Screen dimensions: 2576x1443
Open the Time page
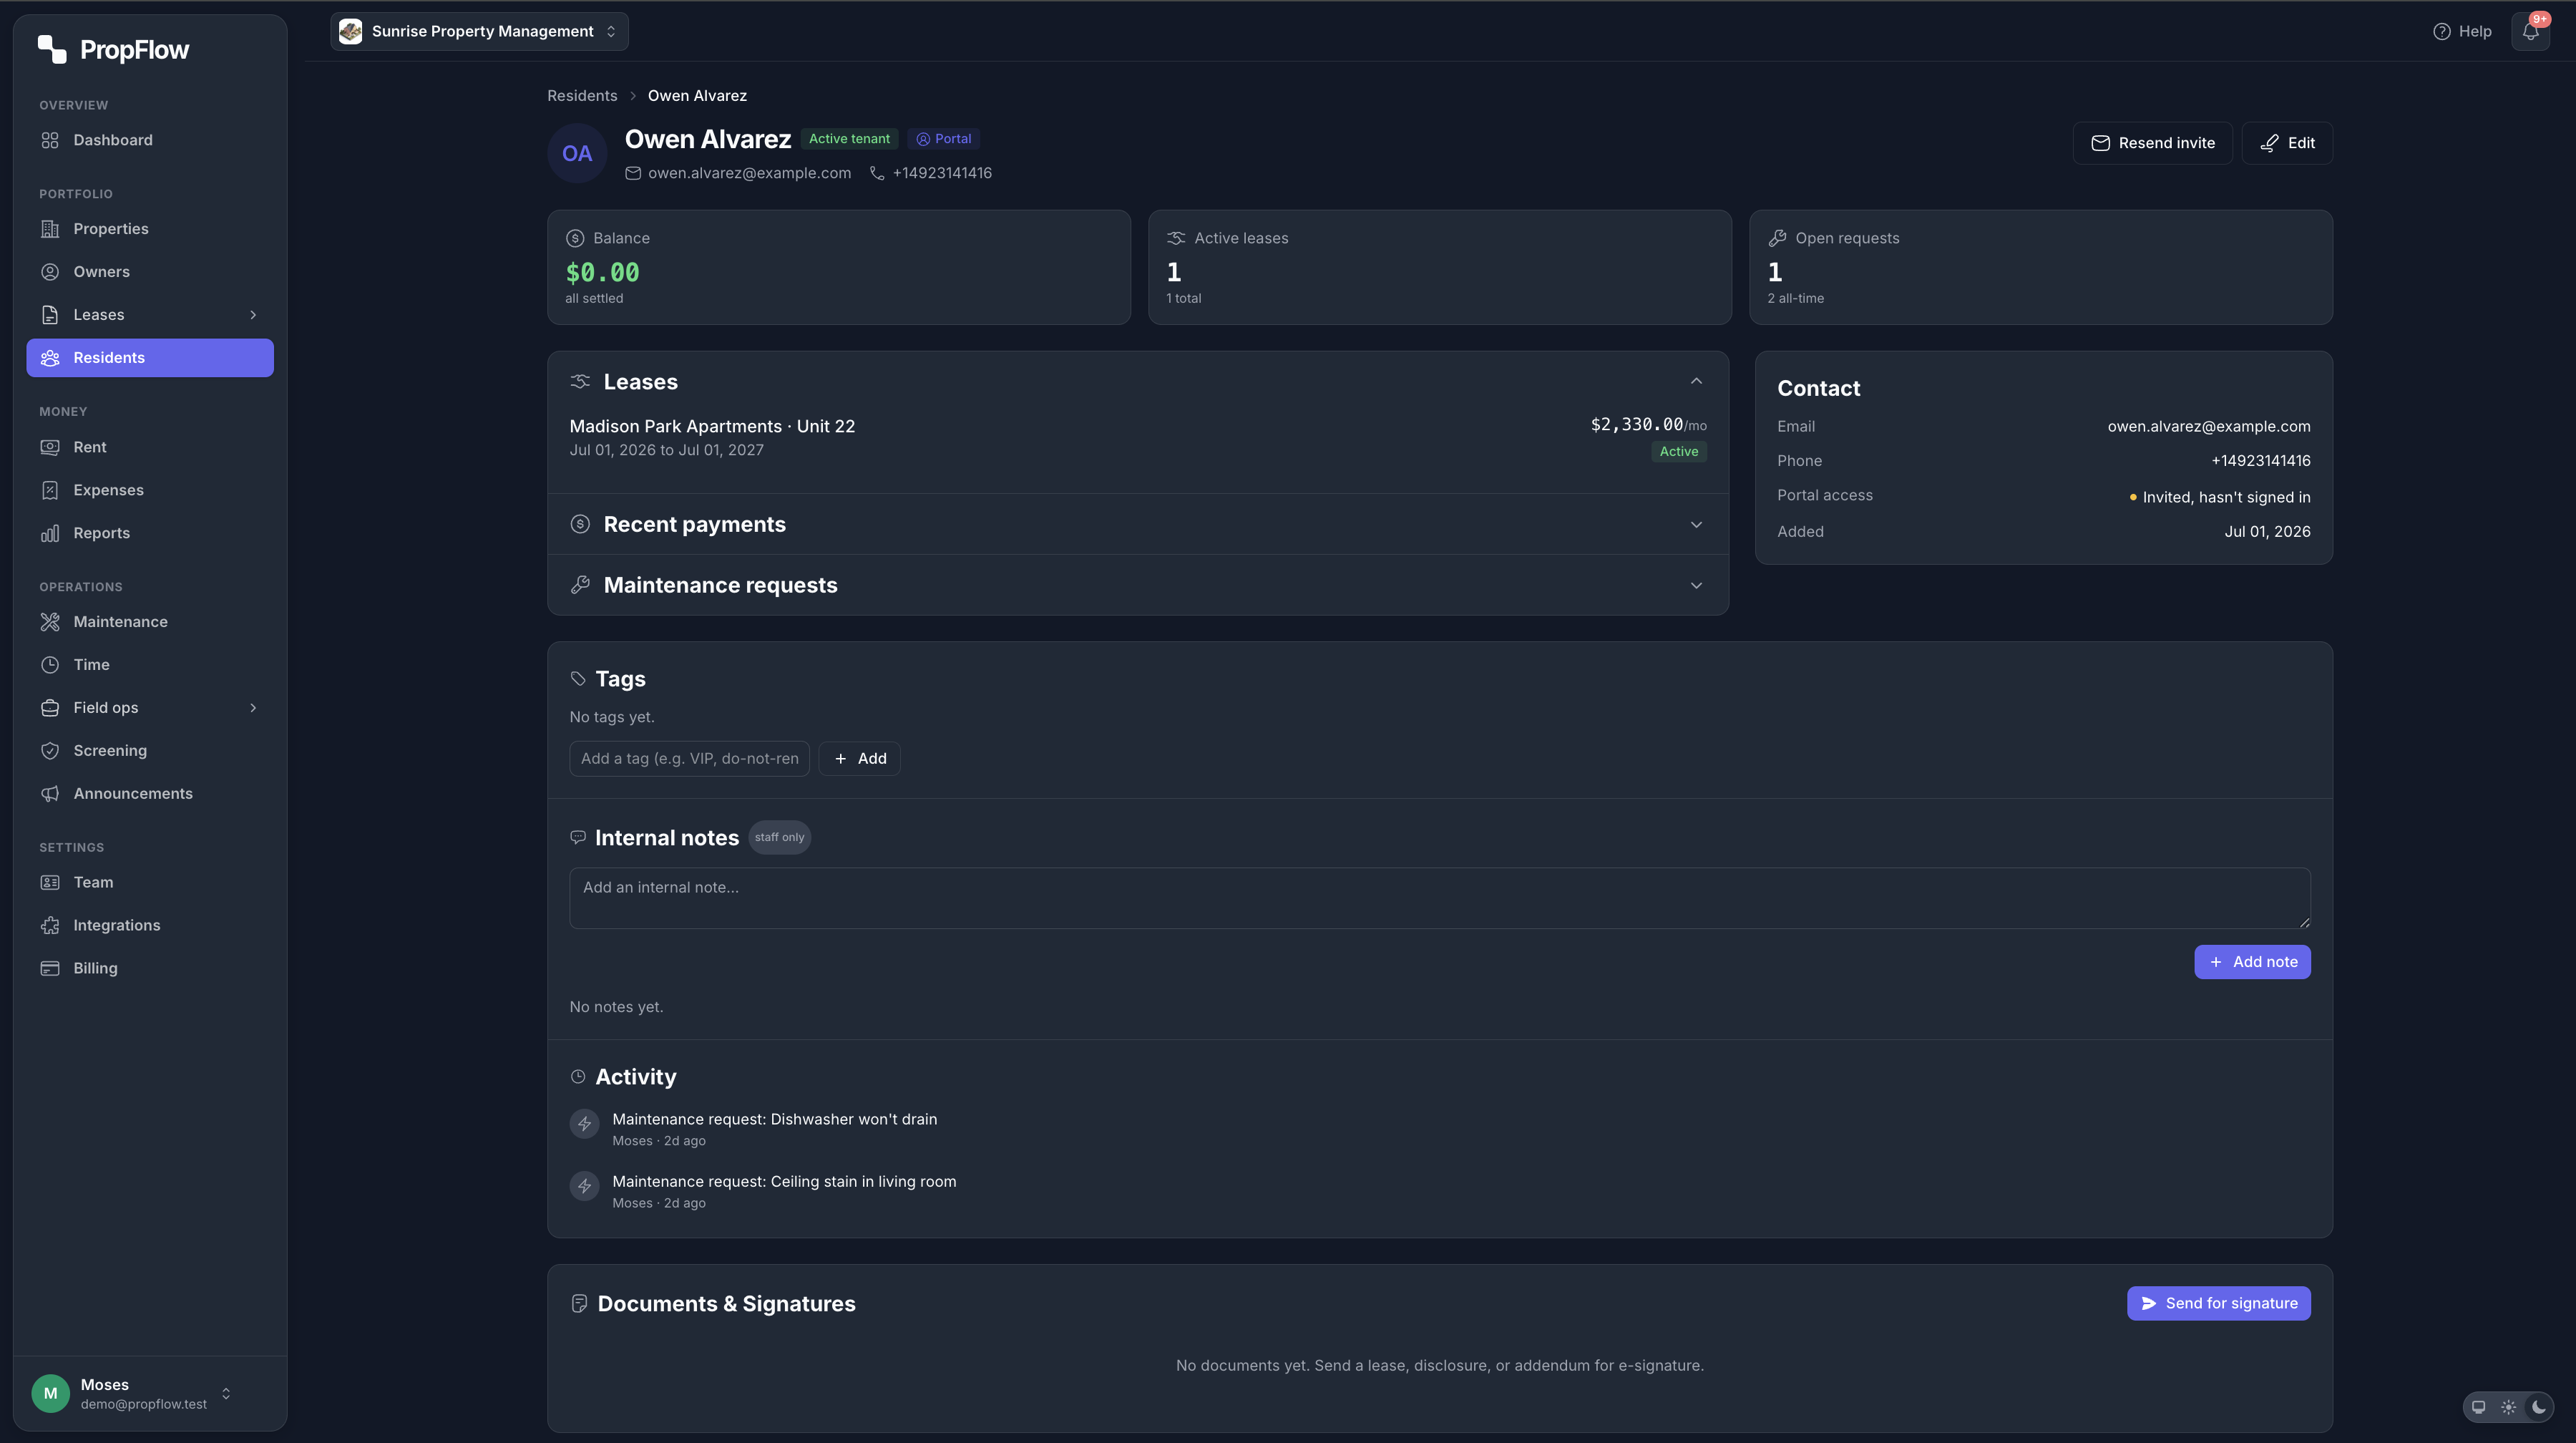pyautogui.click(x=150, y=665)
